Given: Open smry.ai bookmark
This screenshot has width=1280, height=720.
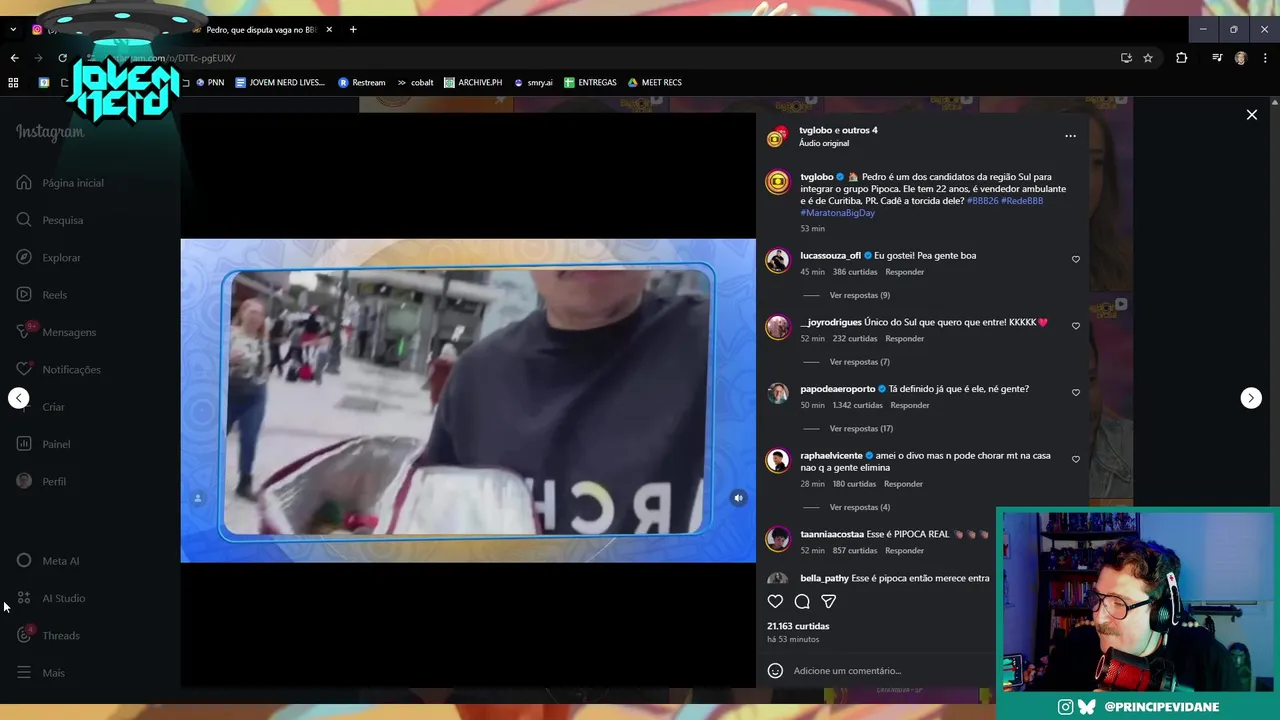Looking at the screenshot, I should [x=533, y=82].
